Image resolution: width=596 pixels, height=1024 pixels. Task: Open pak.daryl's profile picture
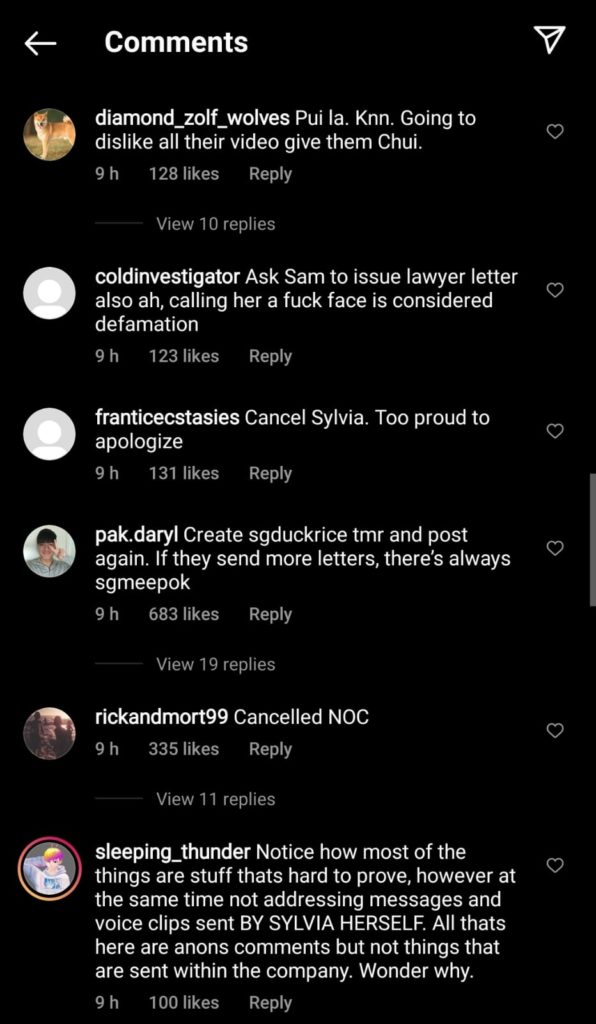[50, 551]
